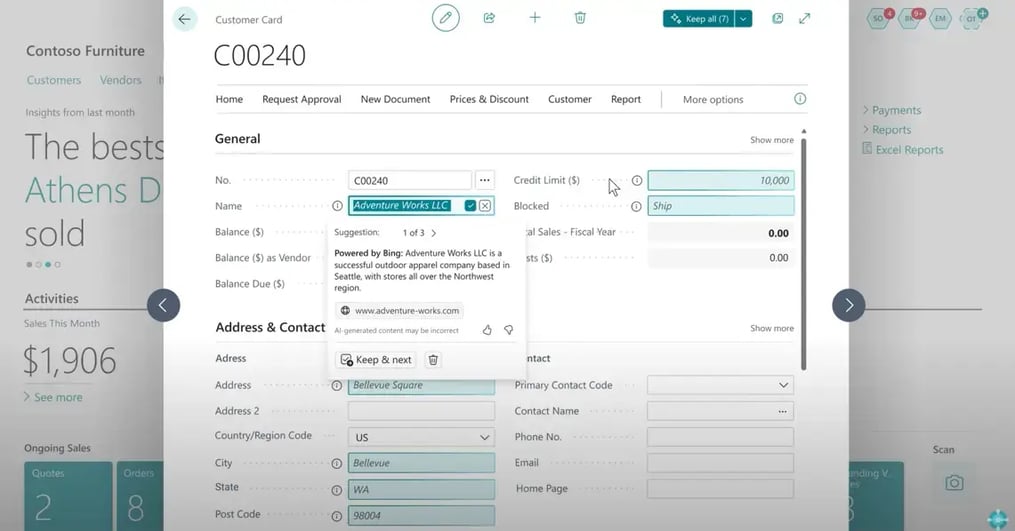Image resolution: width=1015 pixels, height=531 pixels.
Task: Open info icon next to Blocked field
Action: click(x=636, y=207)
